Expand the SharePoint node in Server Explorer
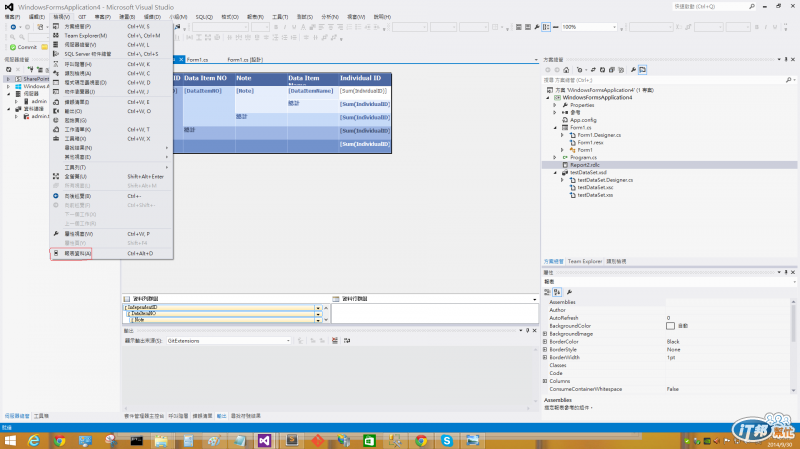The width and height of the screenshot is (800, 449). click(x=8, y=79)
